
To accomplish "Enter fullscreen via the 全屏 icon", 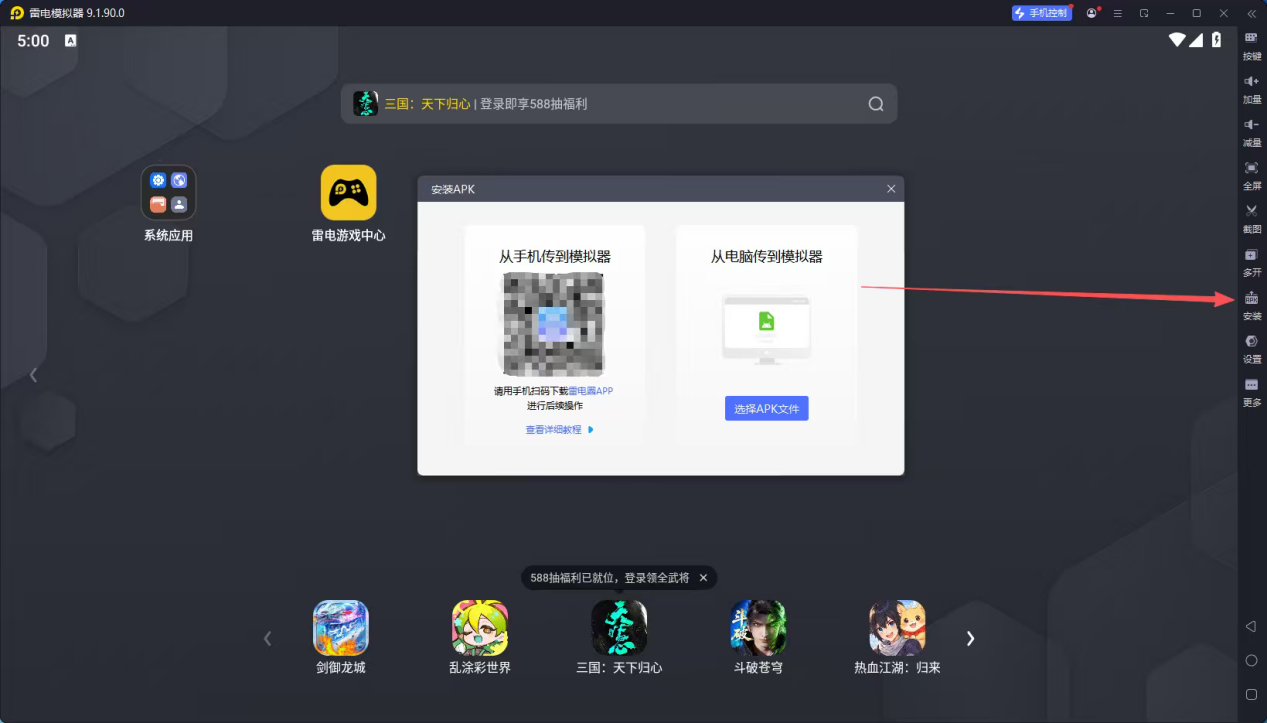I will pyautogui.click(x=1251, y=174).
